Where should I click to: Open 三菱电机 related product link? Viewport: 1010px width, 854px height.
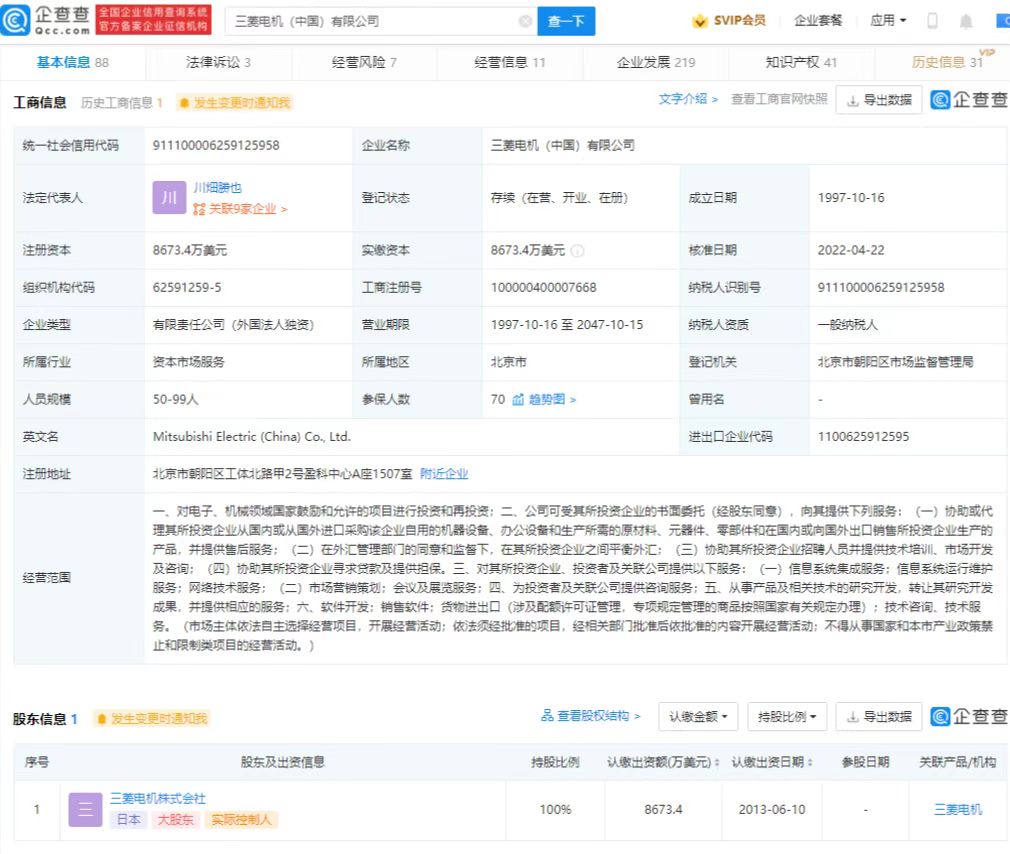coord(958,810)
